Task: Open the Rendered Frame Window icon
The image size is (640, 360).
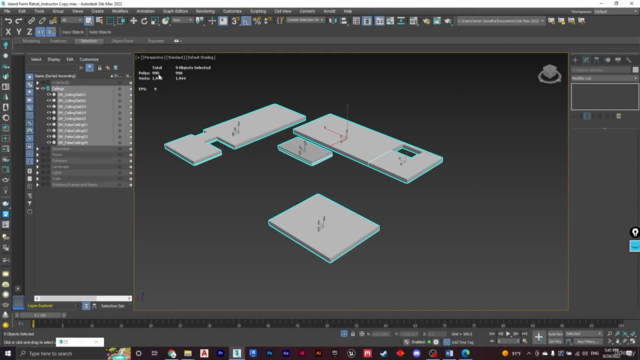Action: tap(437, 21)
